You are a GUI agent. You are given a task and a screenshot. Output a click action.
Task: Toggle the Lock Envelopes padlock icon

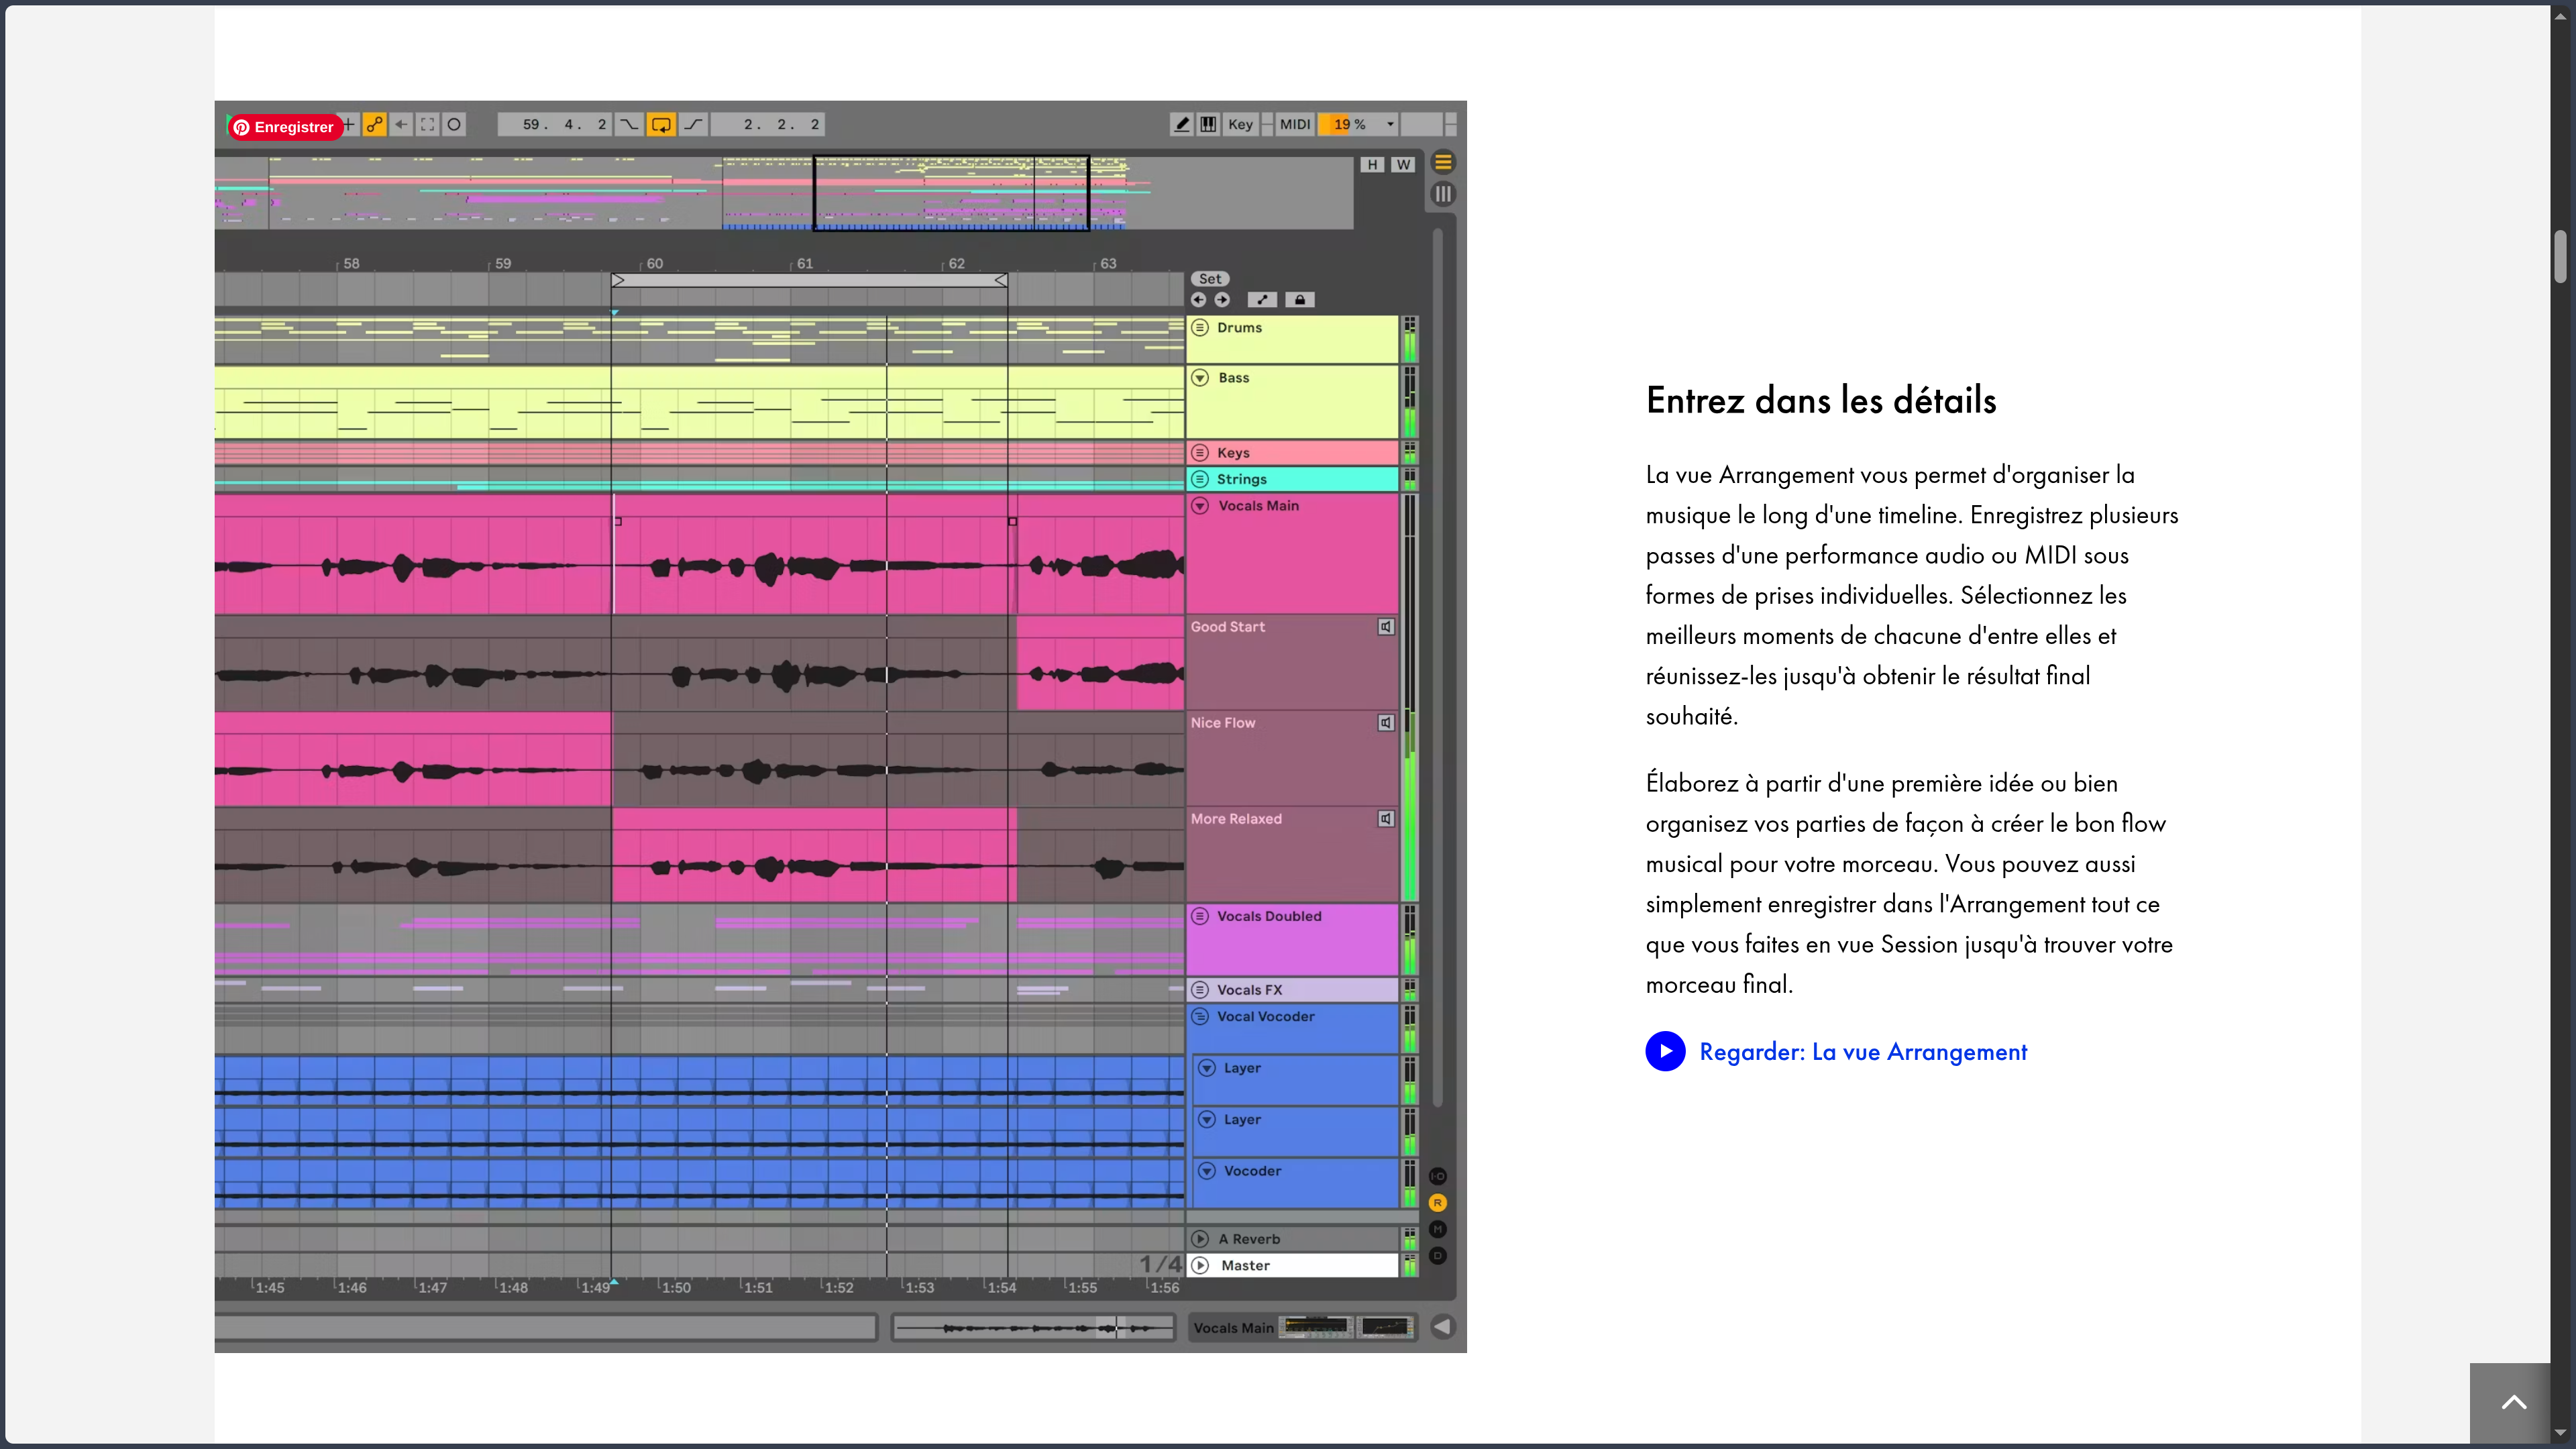pyautogui.click(x=1300, y=300)
